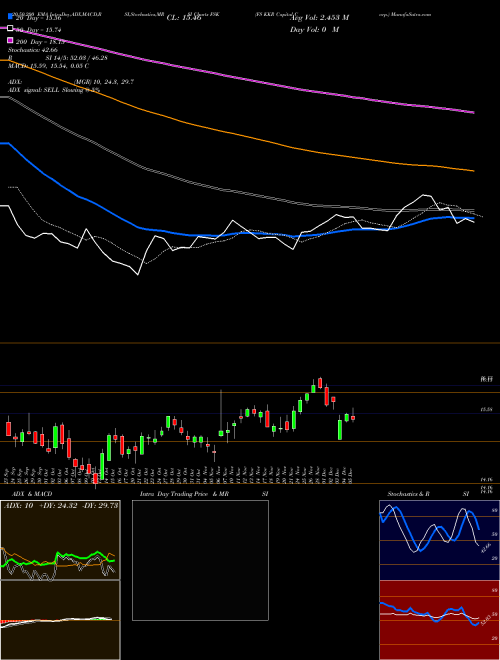Screen dimensions: 500x660
Task: Click the 'ADX signal: SELL' text
Action: pos(54,90)
